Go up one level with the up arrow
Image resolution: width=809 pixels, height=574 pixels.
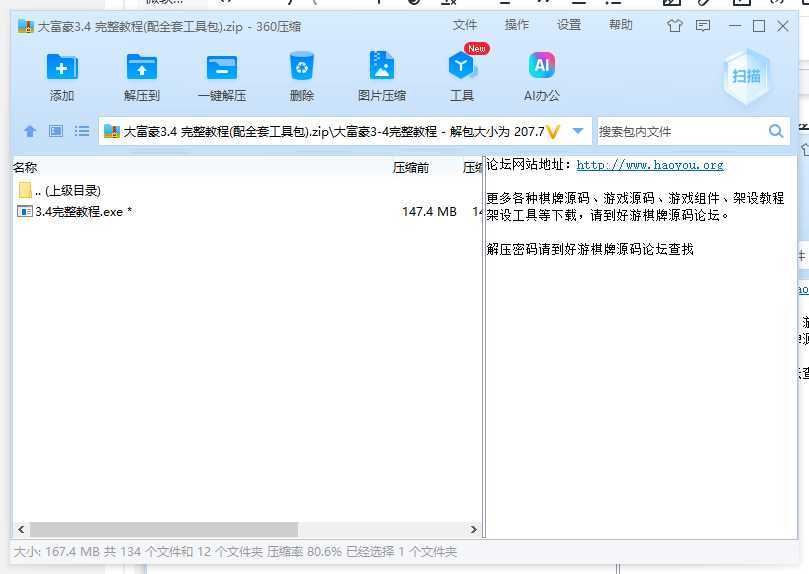tap(30, 131)
